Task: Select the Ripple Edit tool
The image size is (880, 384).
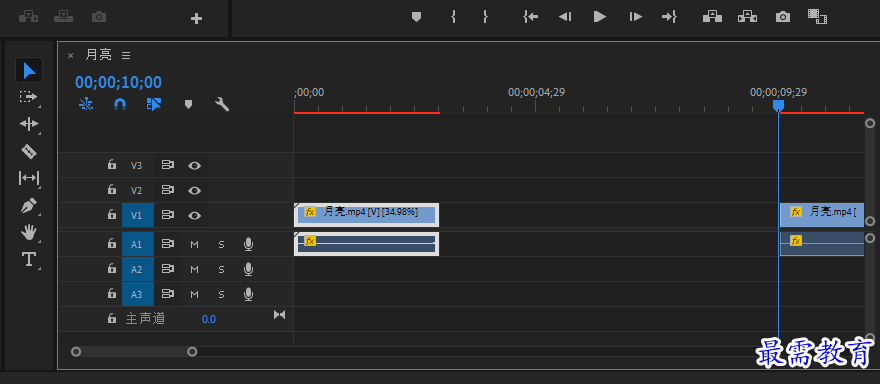Action: tap(29, 124)
